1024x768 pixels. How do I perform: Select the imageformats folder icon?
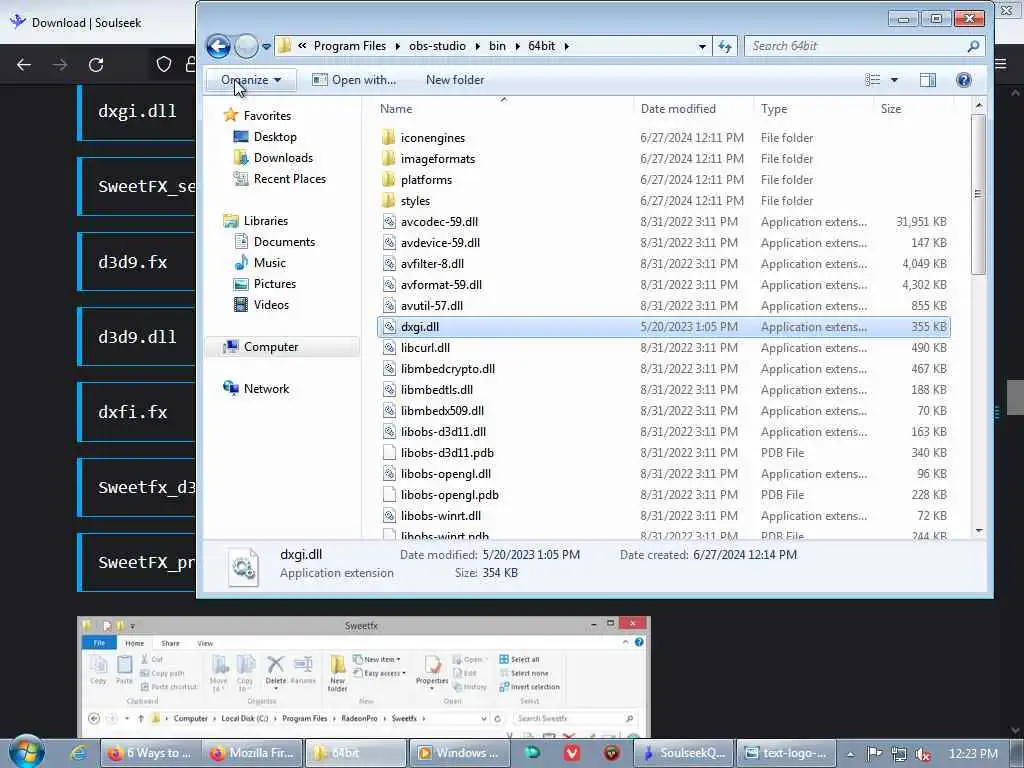[389, 159]
